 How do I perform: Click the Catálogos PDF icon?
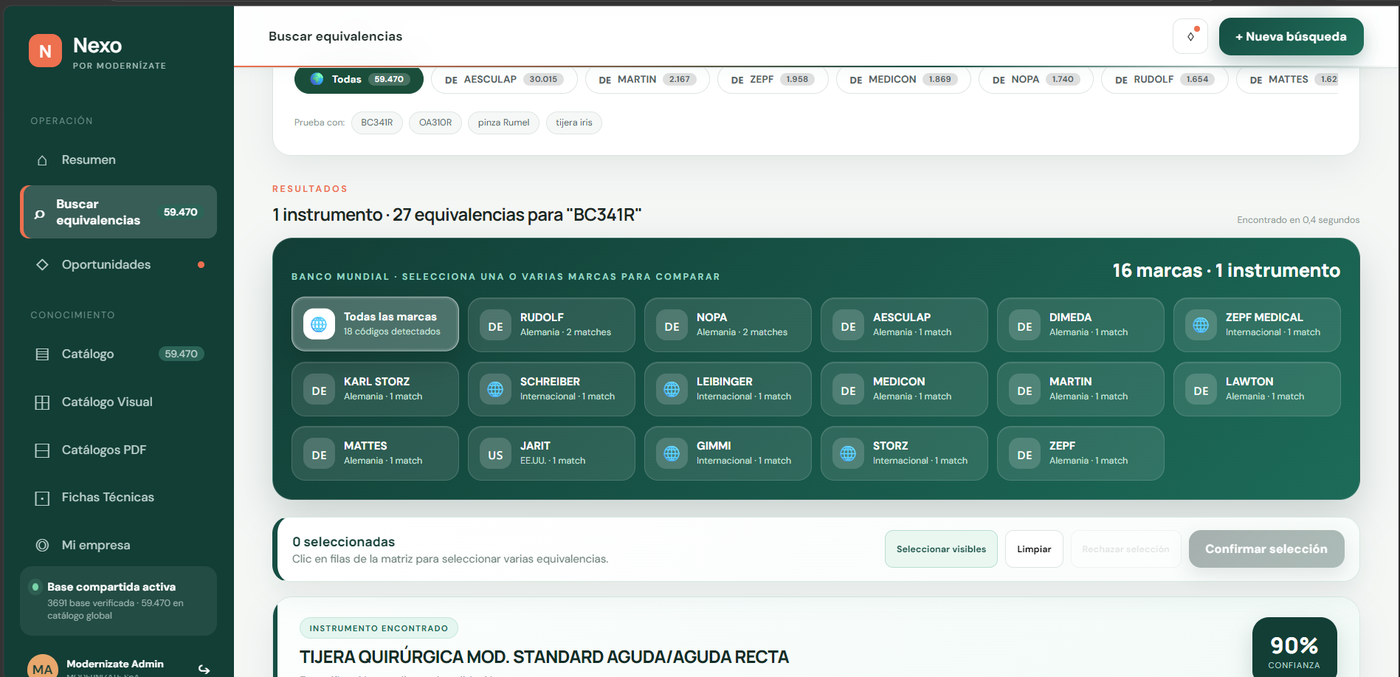point(42,450)
